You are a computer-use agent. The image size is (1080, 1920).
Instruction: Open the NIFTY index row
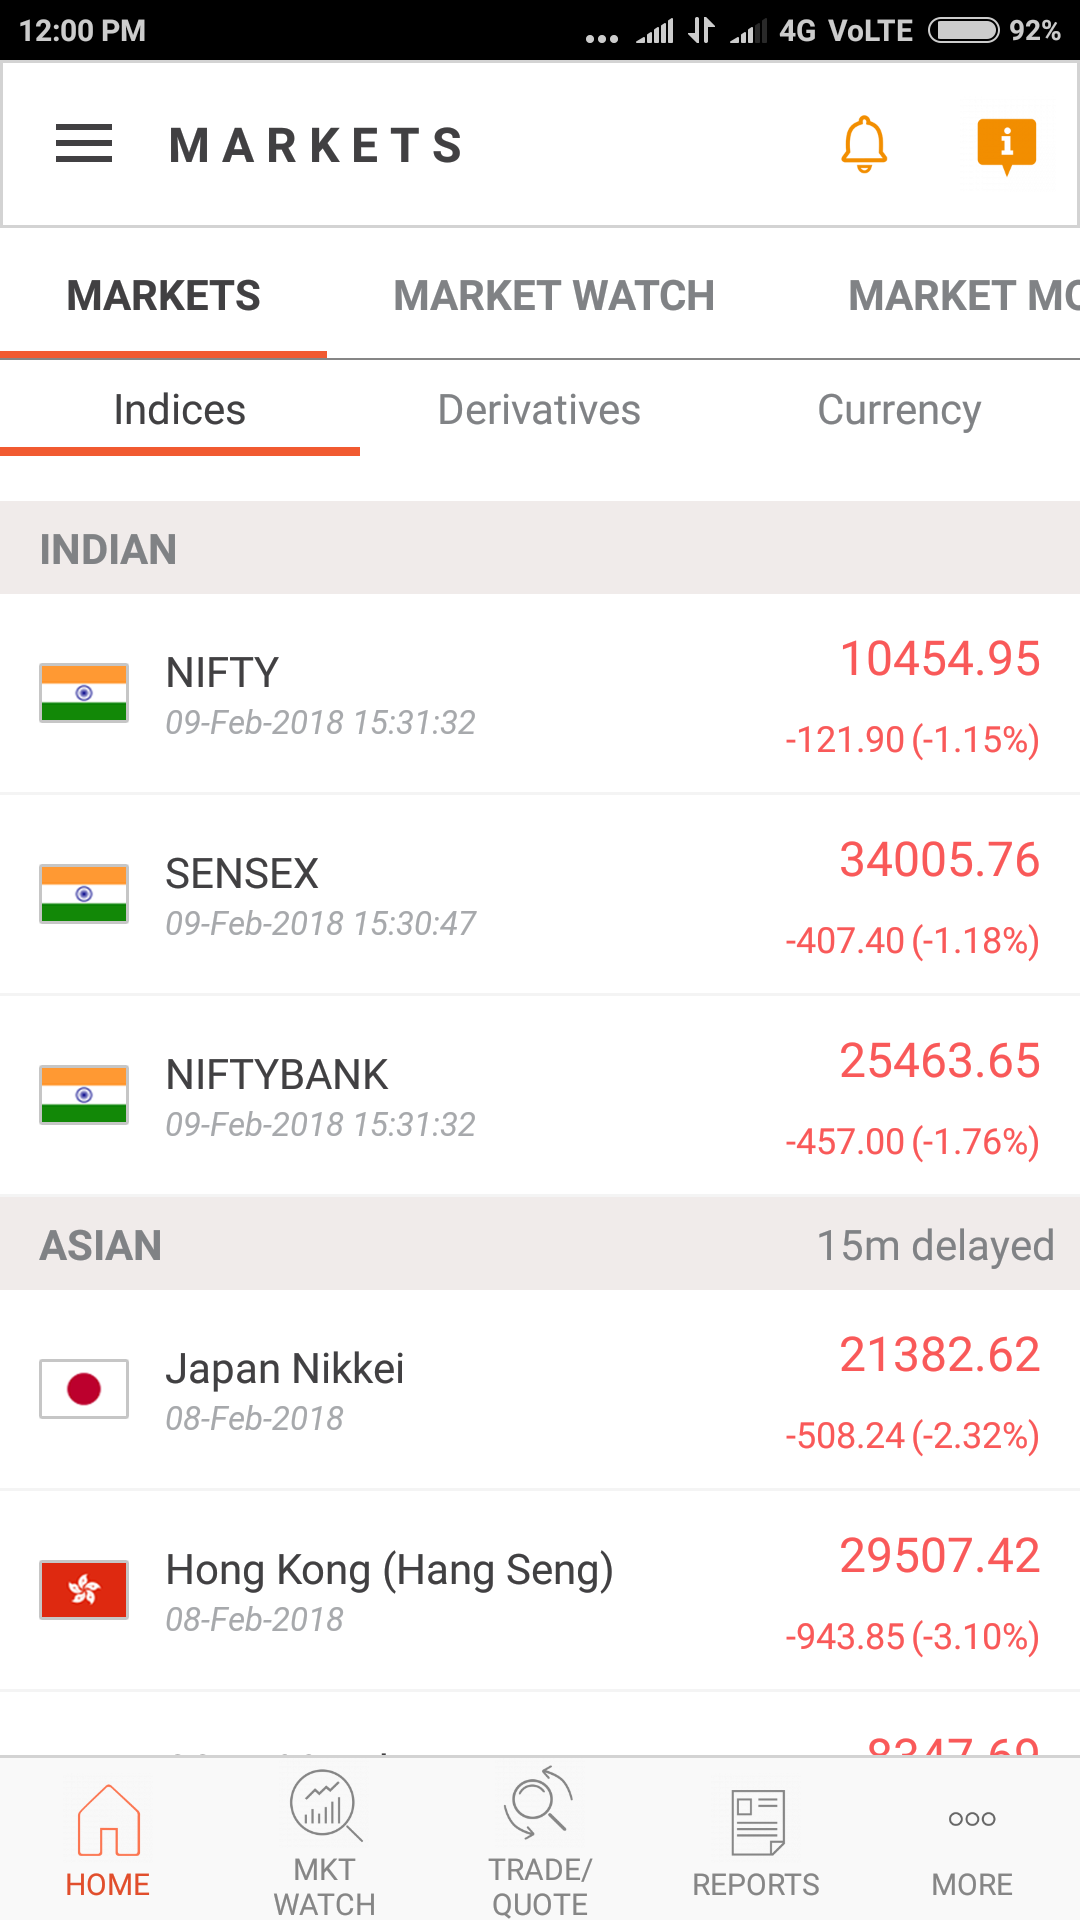point(540,694)
